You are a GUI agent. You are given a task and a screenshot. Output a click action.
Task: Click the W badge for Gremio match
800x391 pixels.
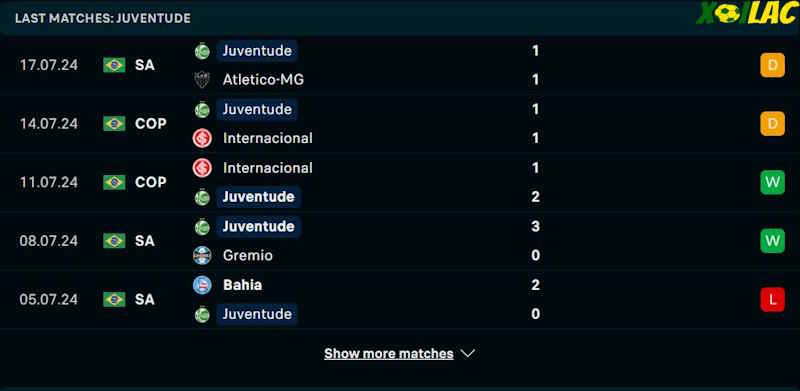772,240
